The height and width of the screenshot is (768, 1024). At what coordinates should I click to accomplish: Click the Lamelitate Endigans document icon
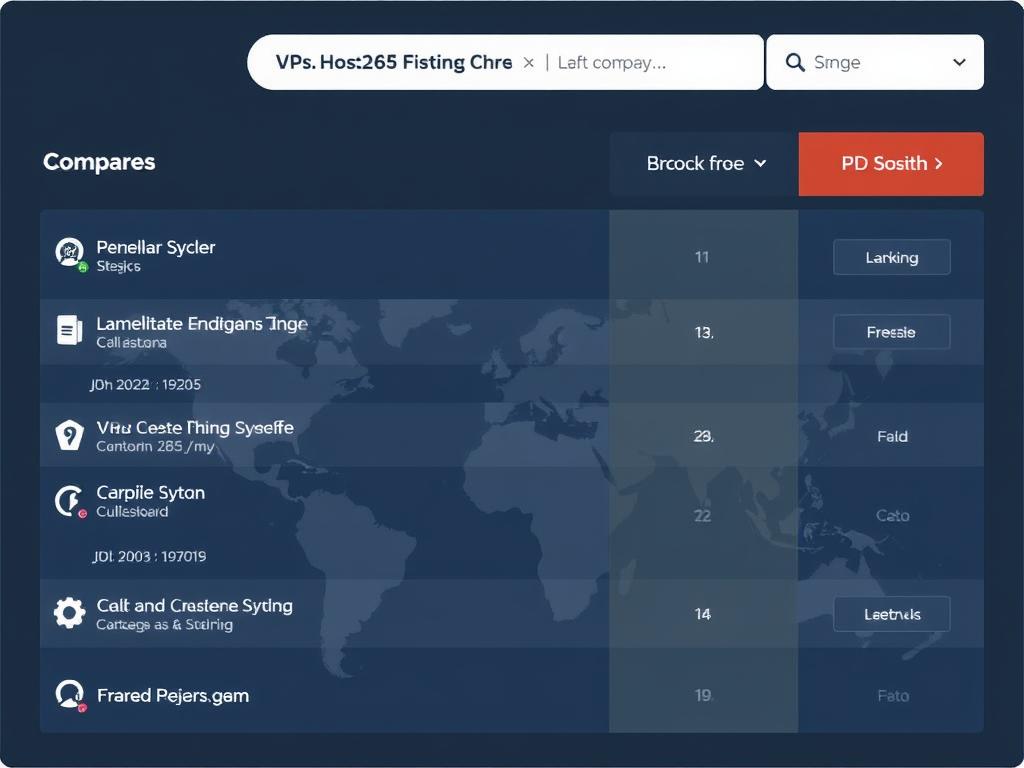pyautogui.click(x=69, y=330)
